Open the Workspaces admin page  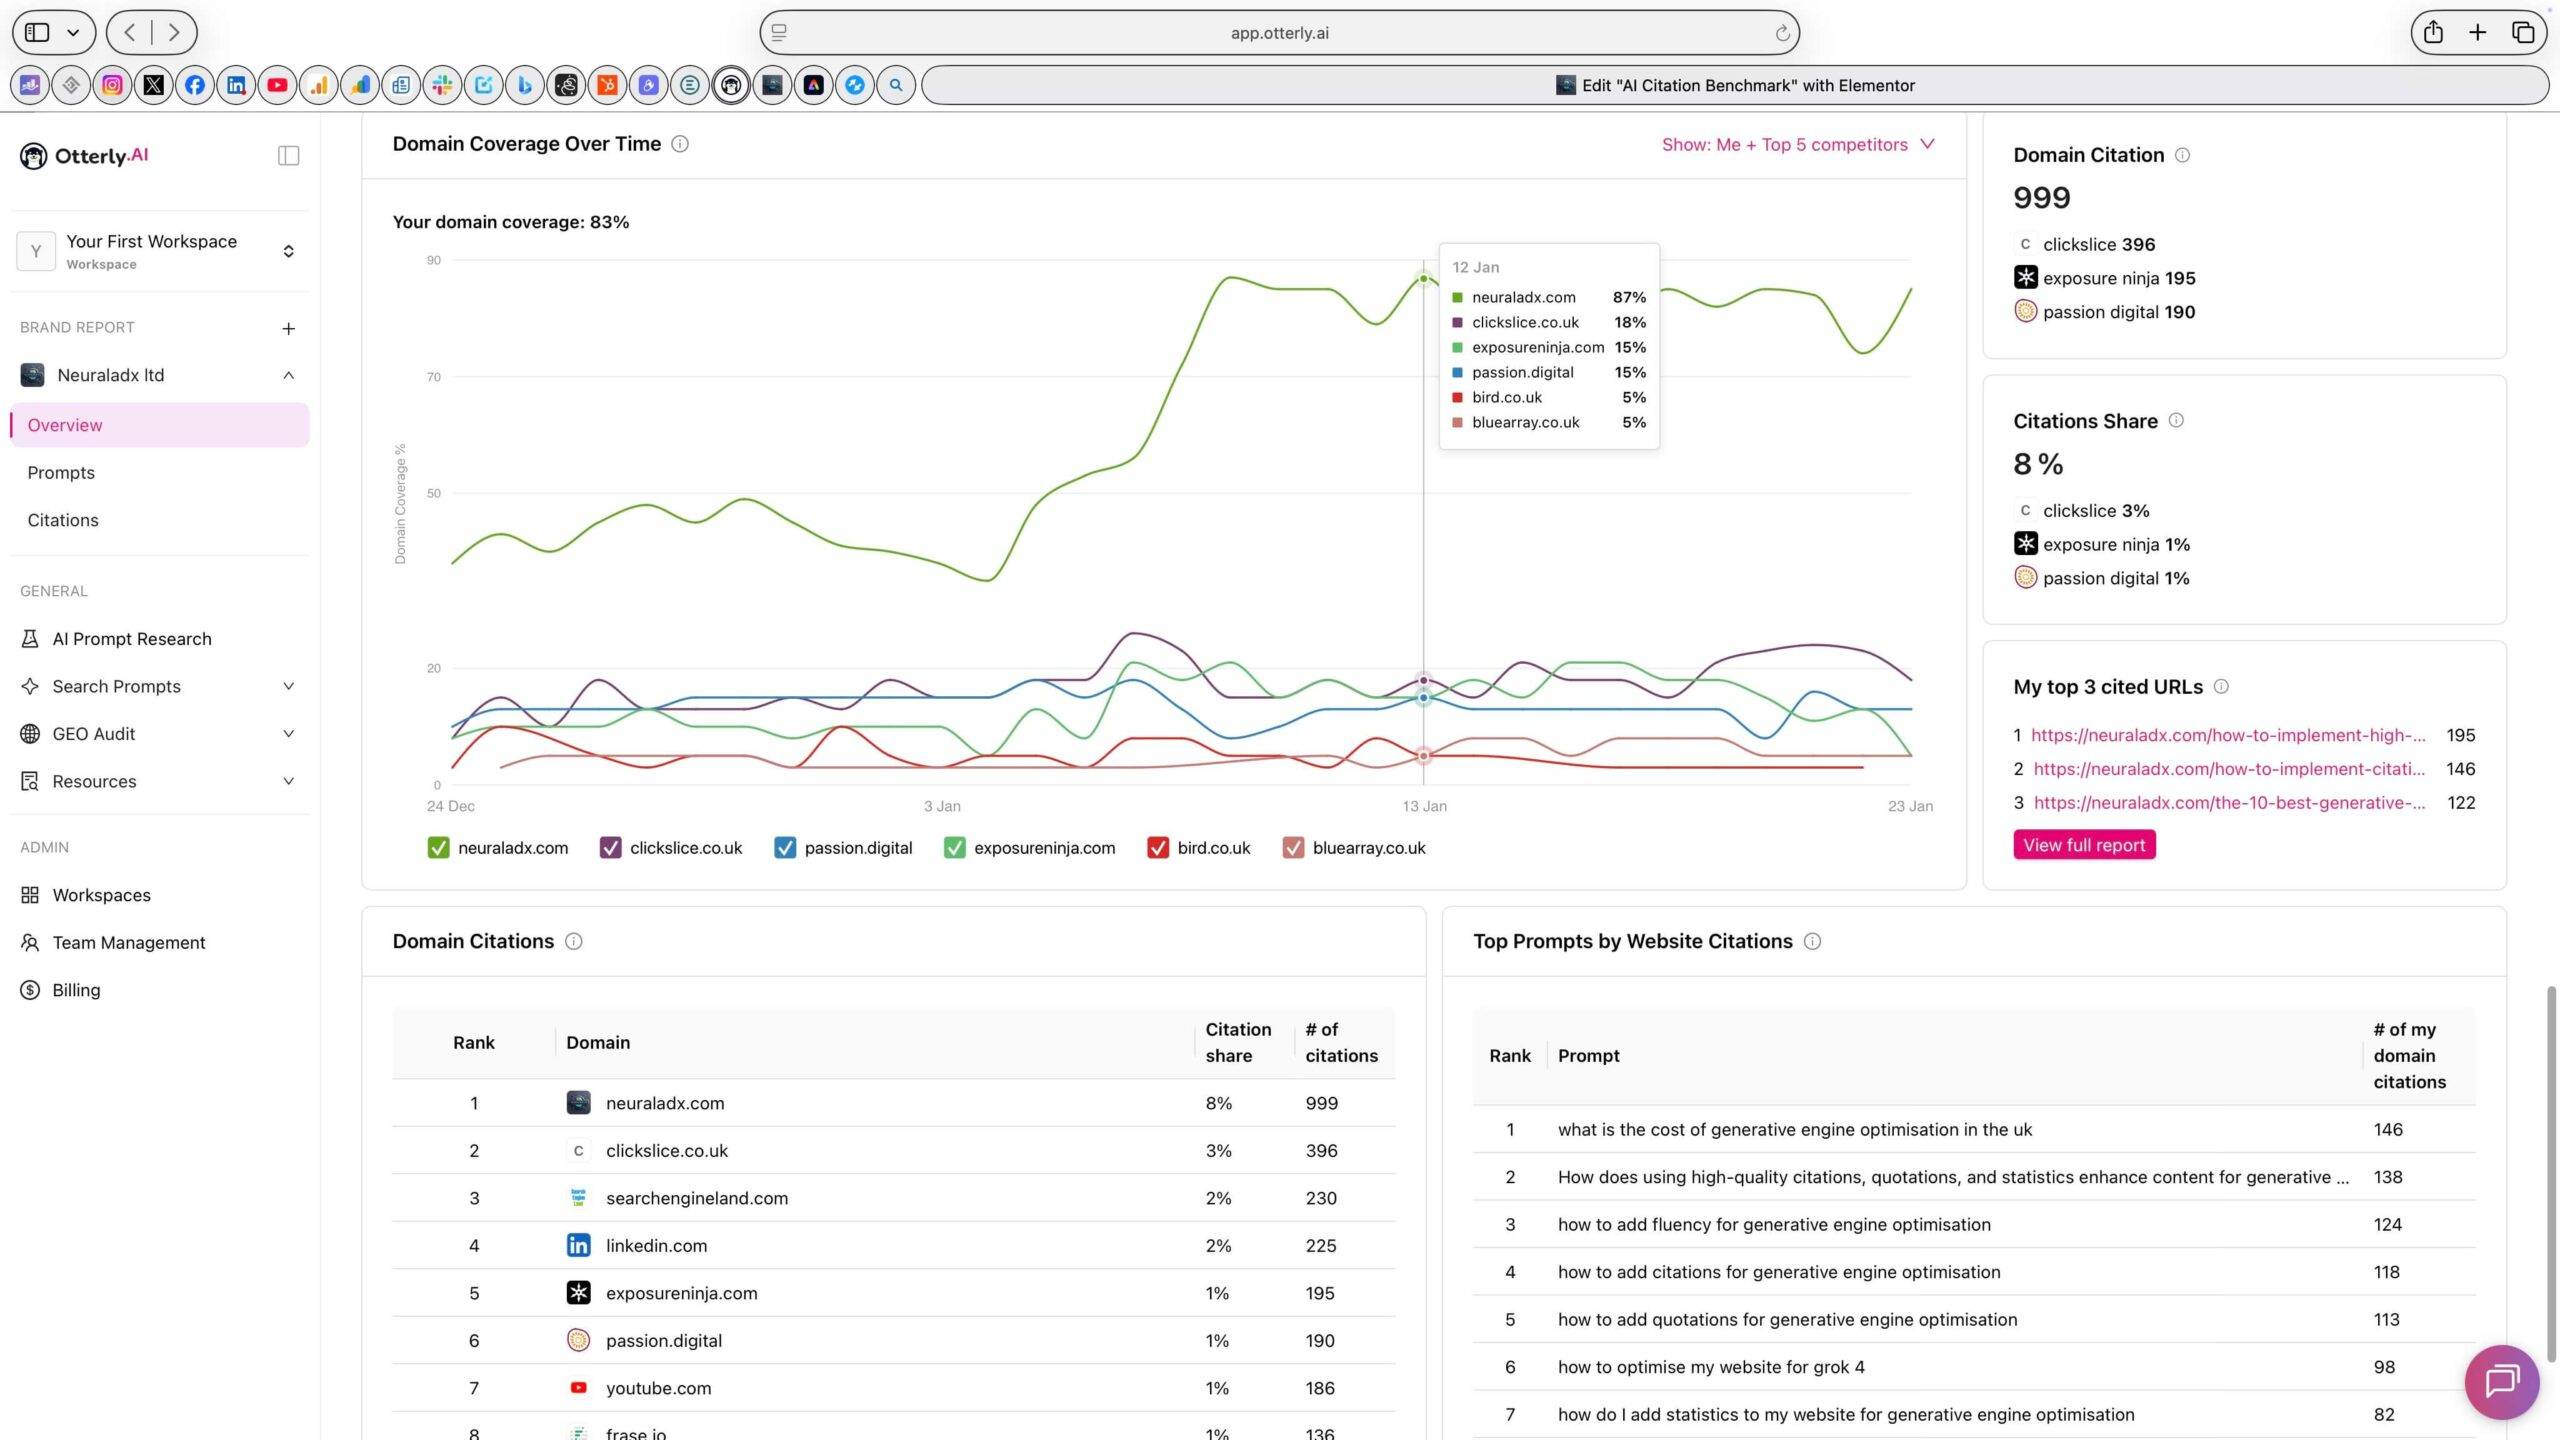(101, 894)
